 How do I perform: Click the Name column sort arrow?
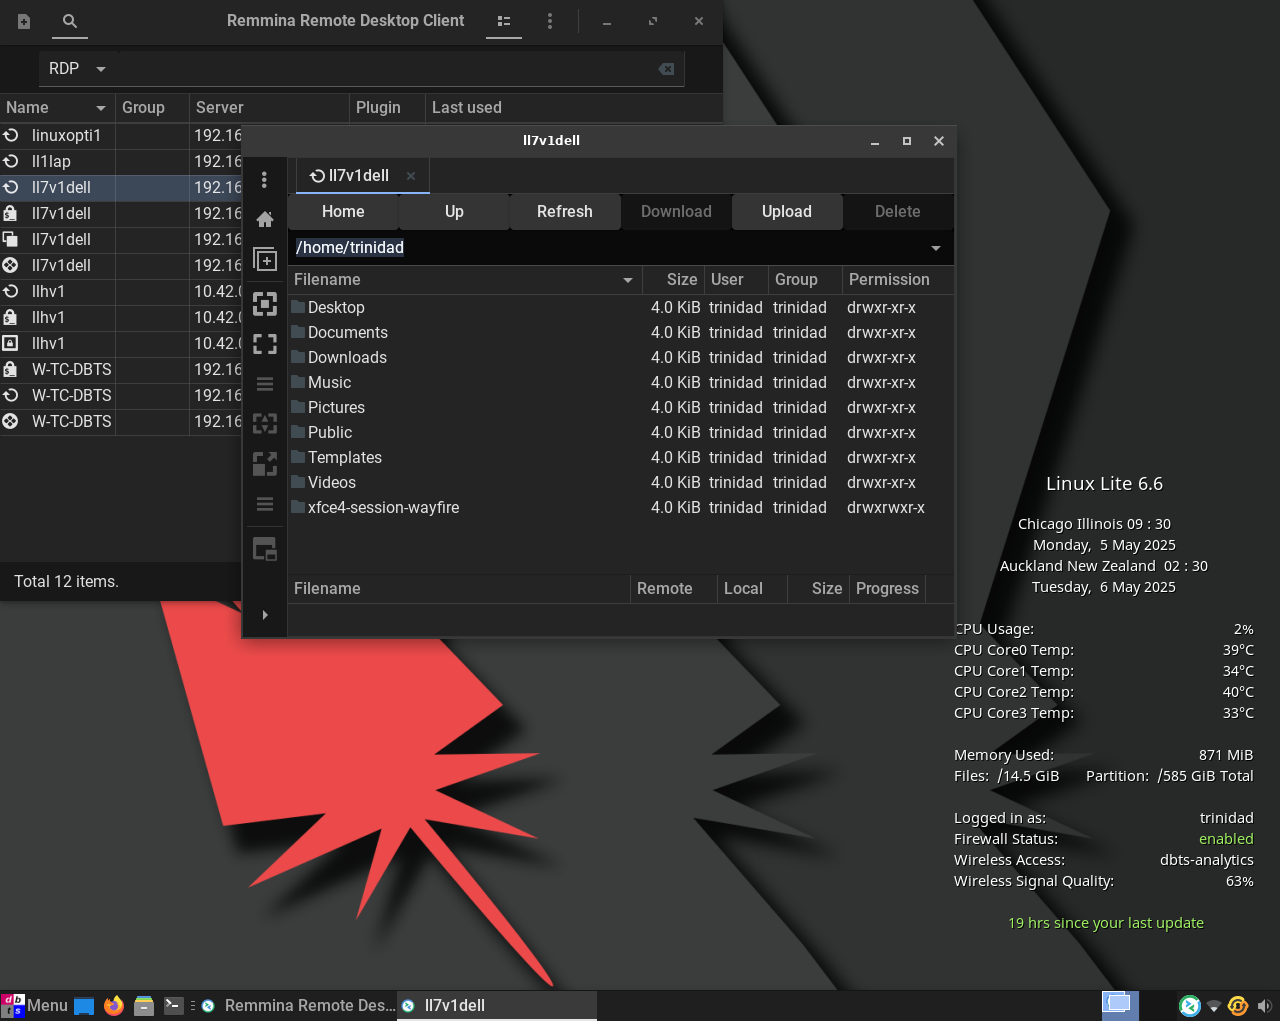101,108
